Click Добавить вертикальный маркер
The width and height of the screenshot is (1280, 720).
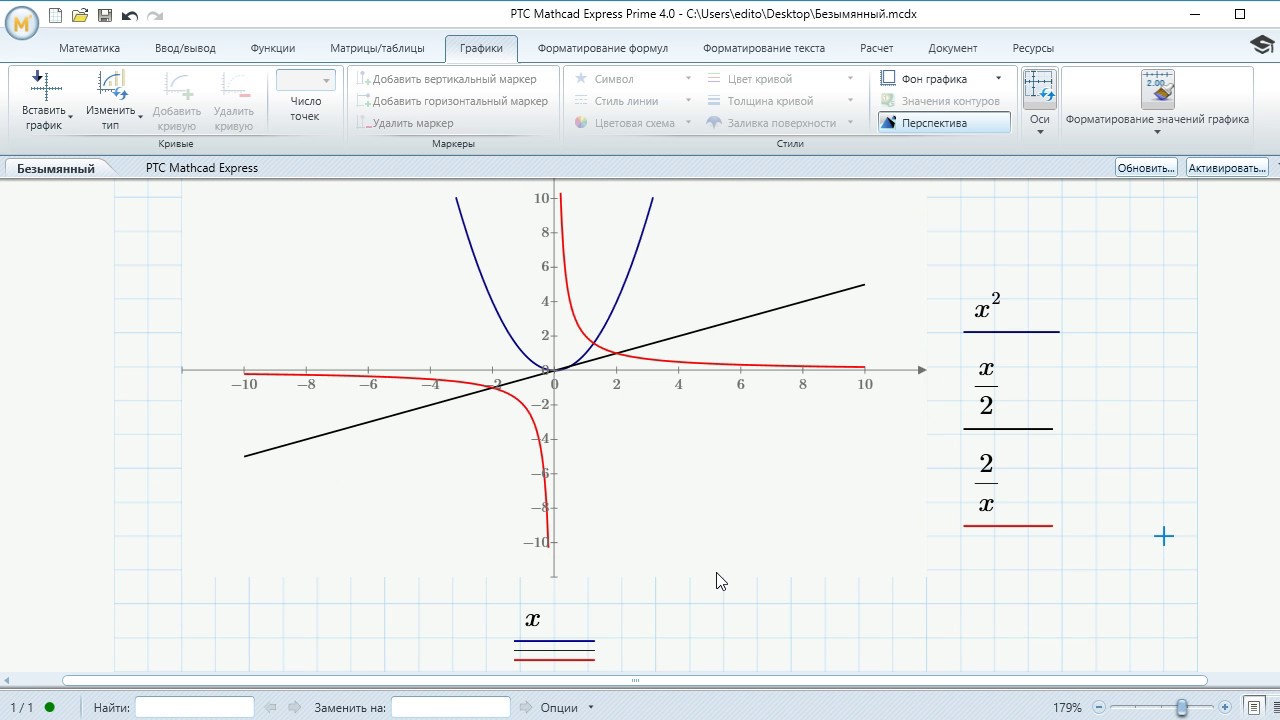click(447, 79)
